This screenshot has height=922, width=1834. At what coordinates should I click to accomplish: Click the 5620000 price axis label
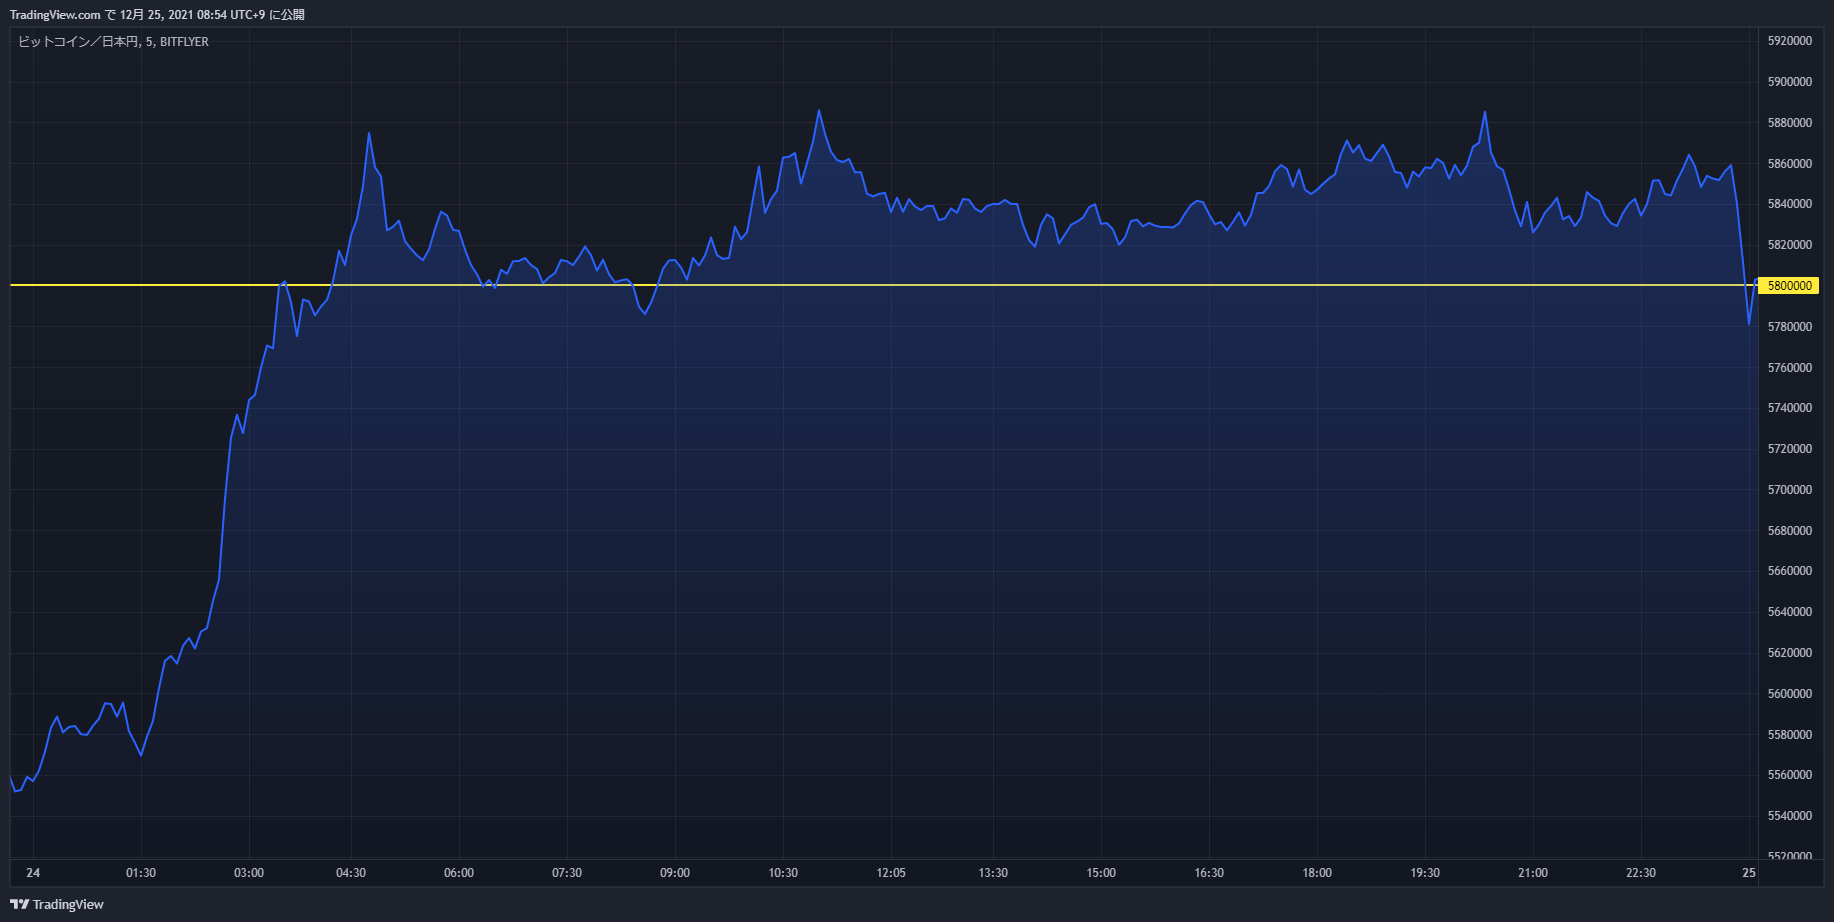(x=1789, y=653)
